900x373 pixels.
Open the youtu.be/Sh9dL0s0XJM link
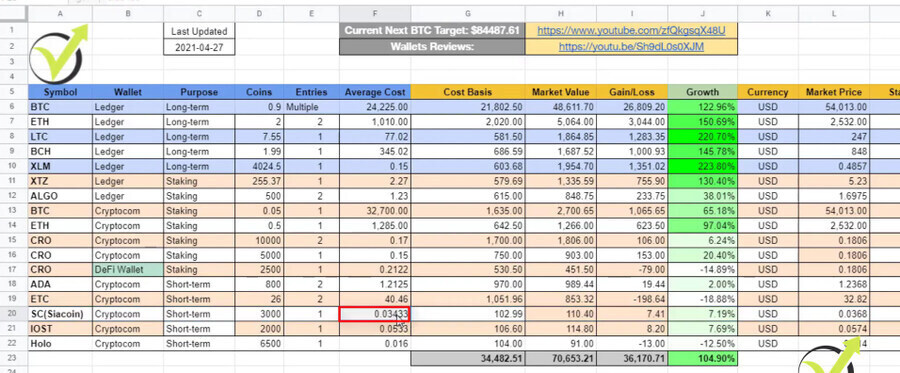point(631,47)
